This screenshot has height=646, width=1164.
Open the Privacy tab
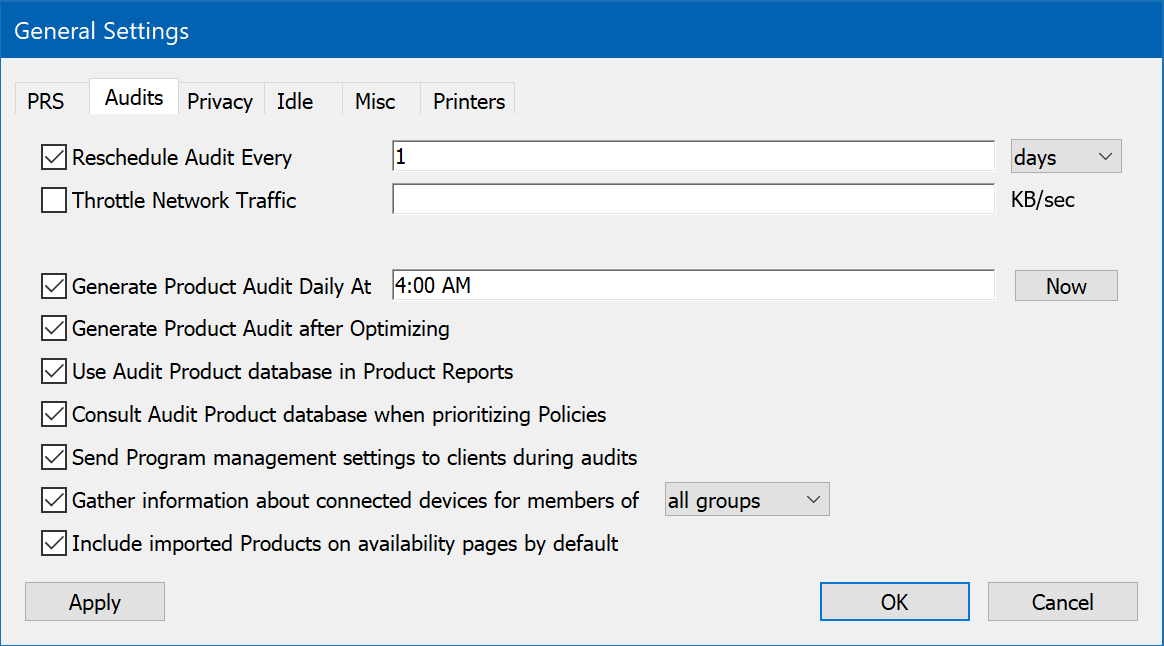click(220, 101)
